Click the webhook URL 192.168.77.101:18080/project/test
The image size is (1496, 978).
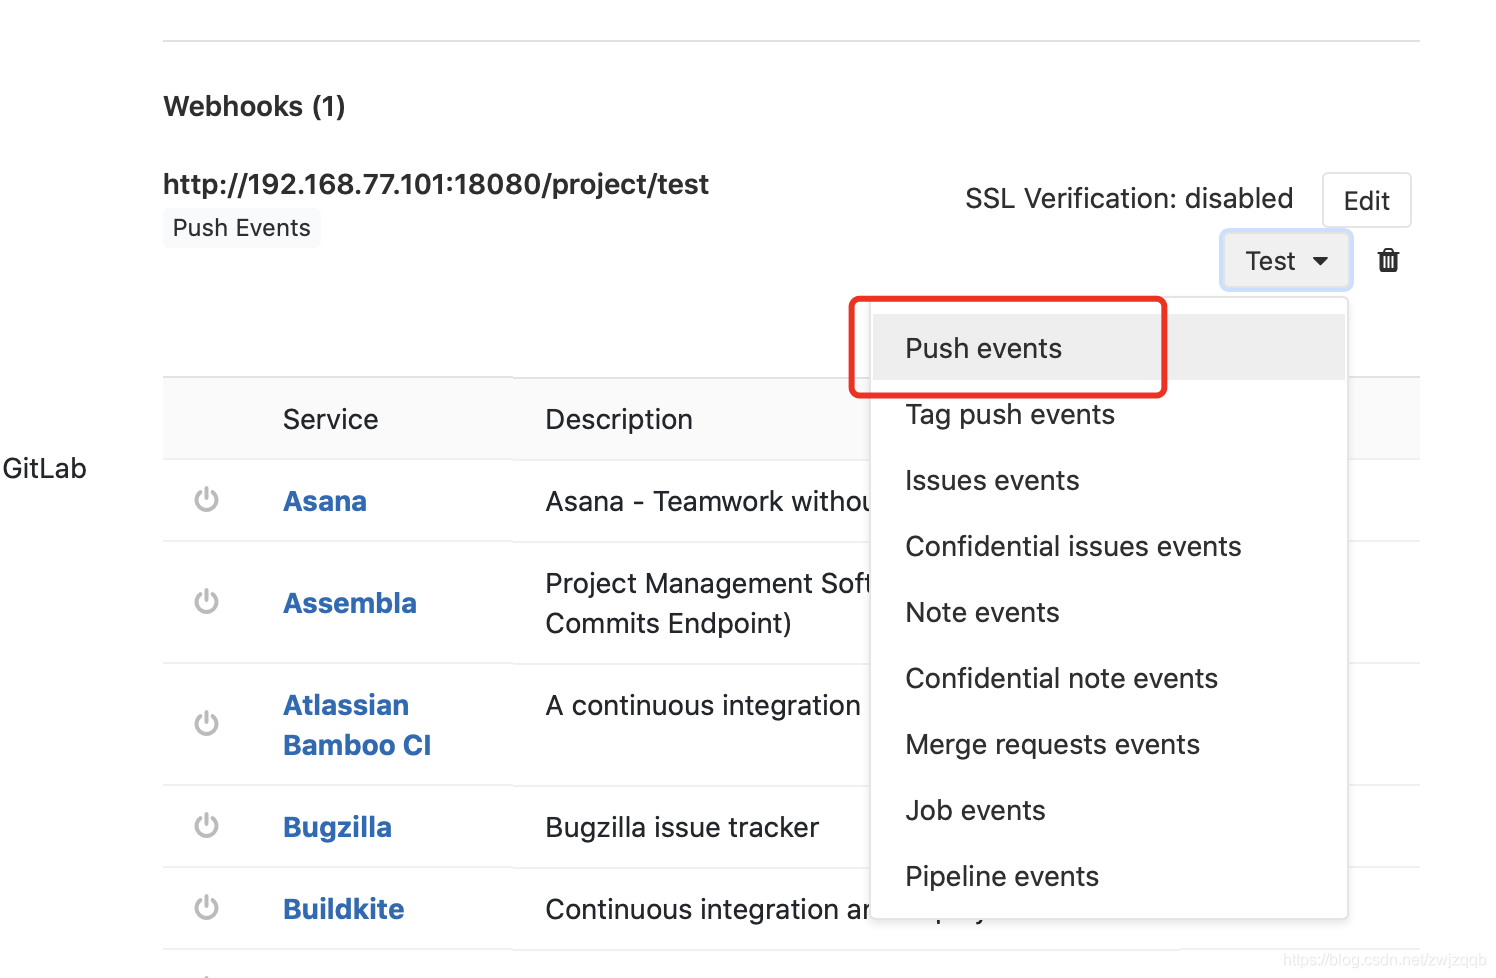pyautogui.click(x=436, y=184)
